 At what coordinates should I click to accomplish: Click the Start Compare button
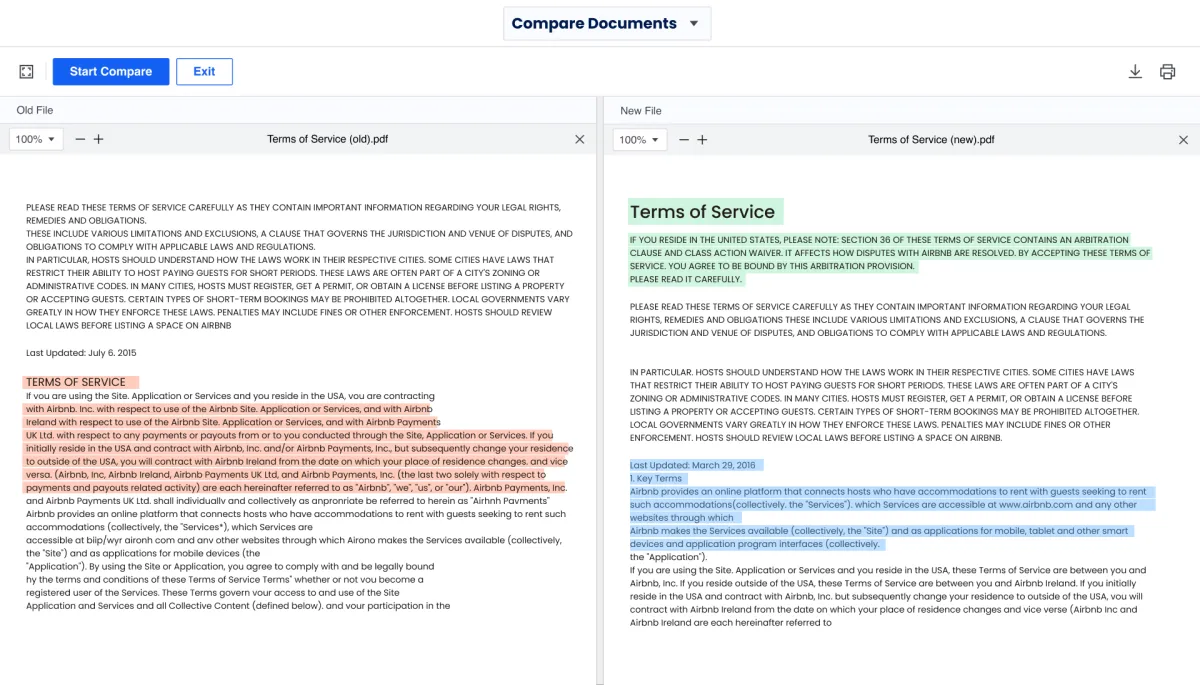tap(111, 72)
